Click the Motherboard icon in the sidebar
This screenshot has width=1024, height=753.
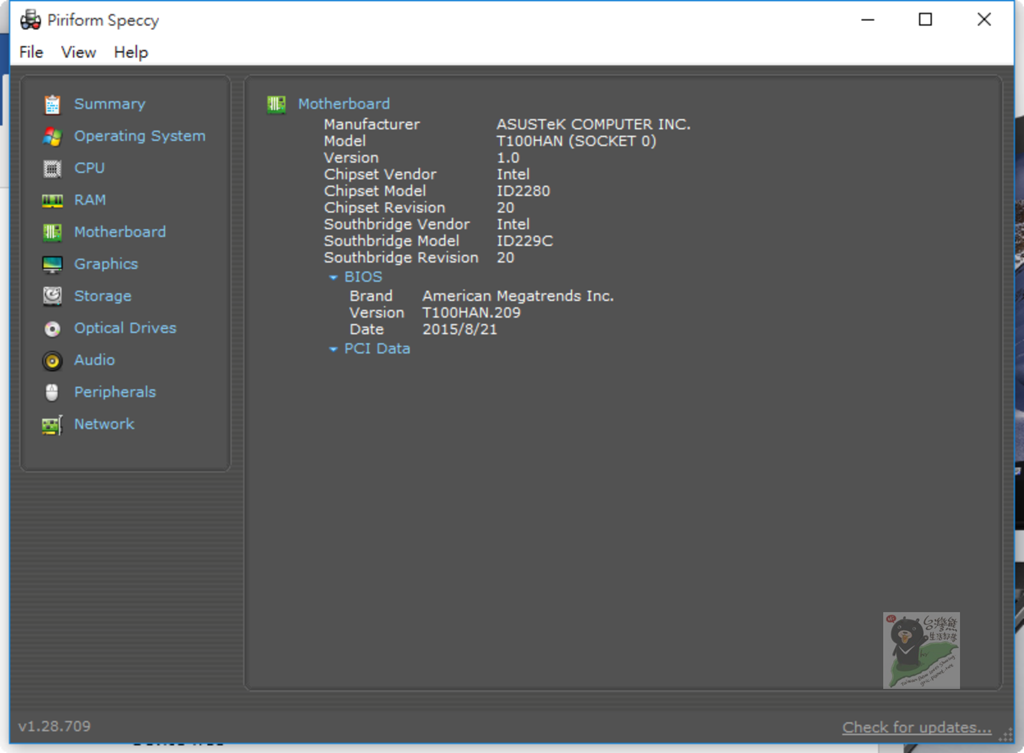[52, 232]
